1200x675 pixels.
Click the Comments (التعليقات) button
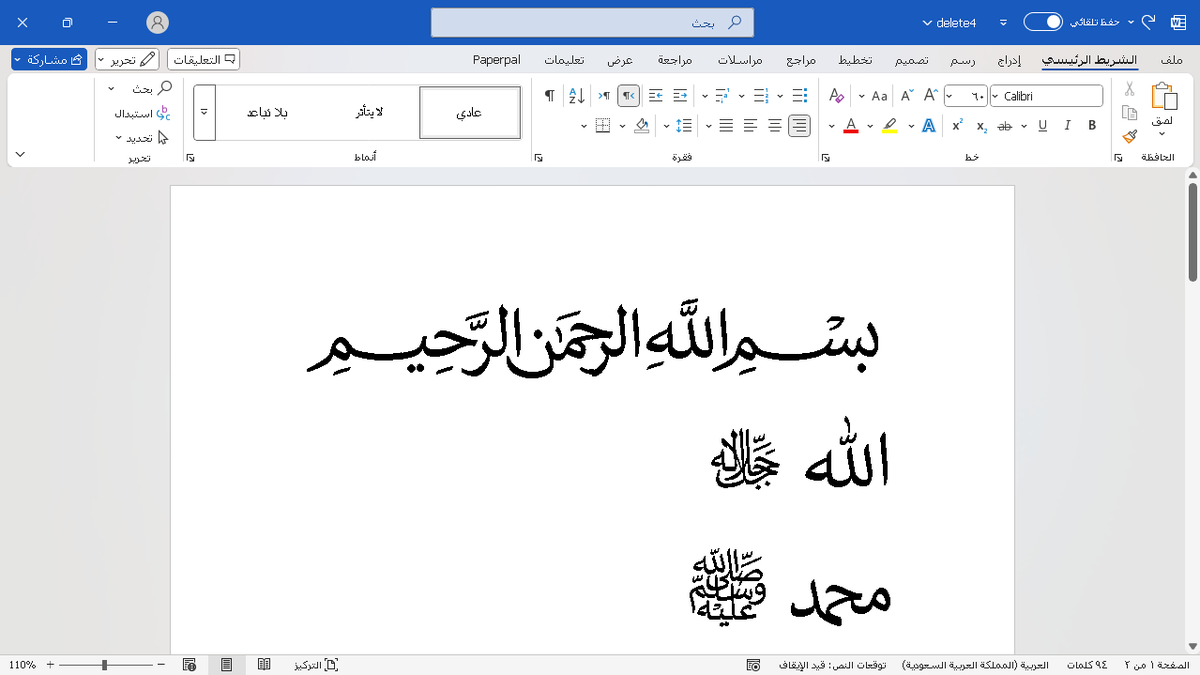coord(204,60)
